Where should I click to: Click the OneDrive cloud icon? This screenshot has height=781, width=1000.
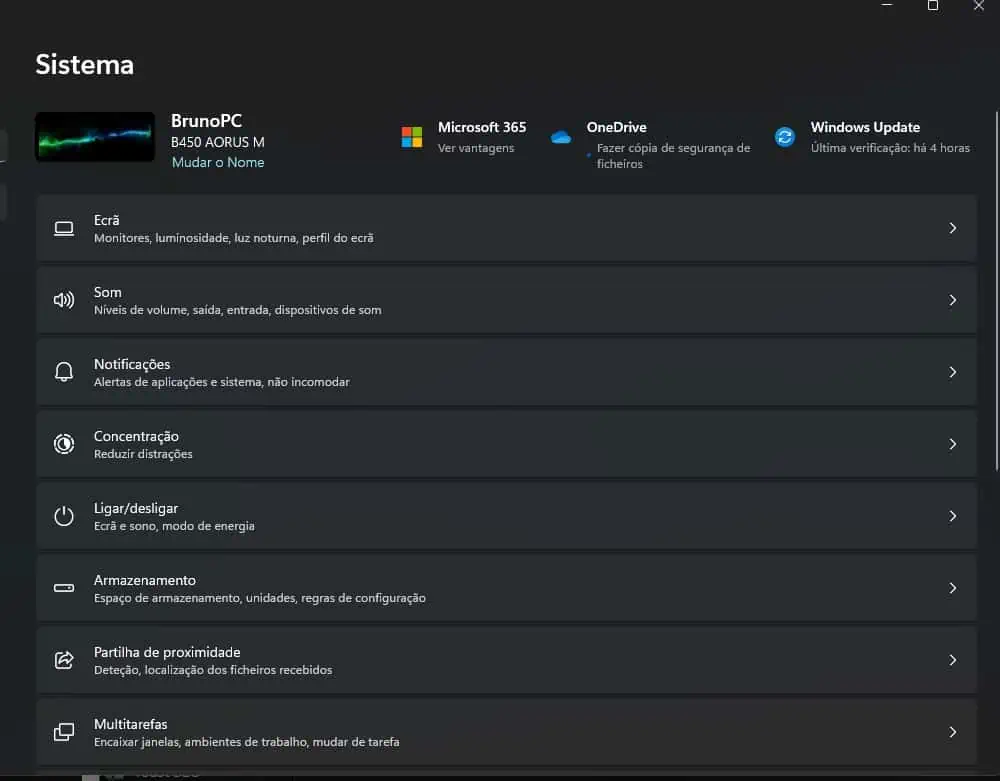point(561,137)
